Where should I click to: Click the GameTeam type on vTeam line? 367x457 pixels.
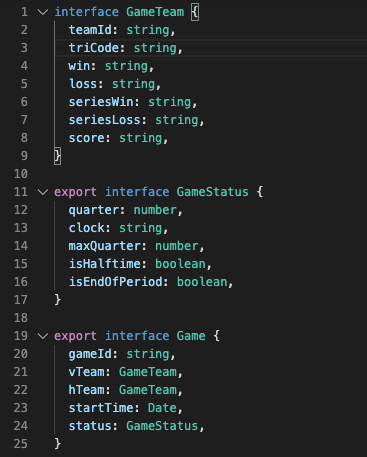tap(148, 372)
